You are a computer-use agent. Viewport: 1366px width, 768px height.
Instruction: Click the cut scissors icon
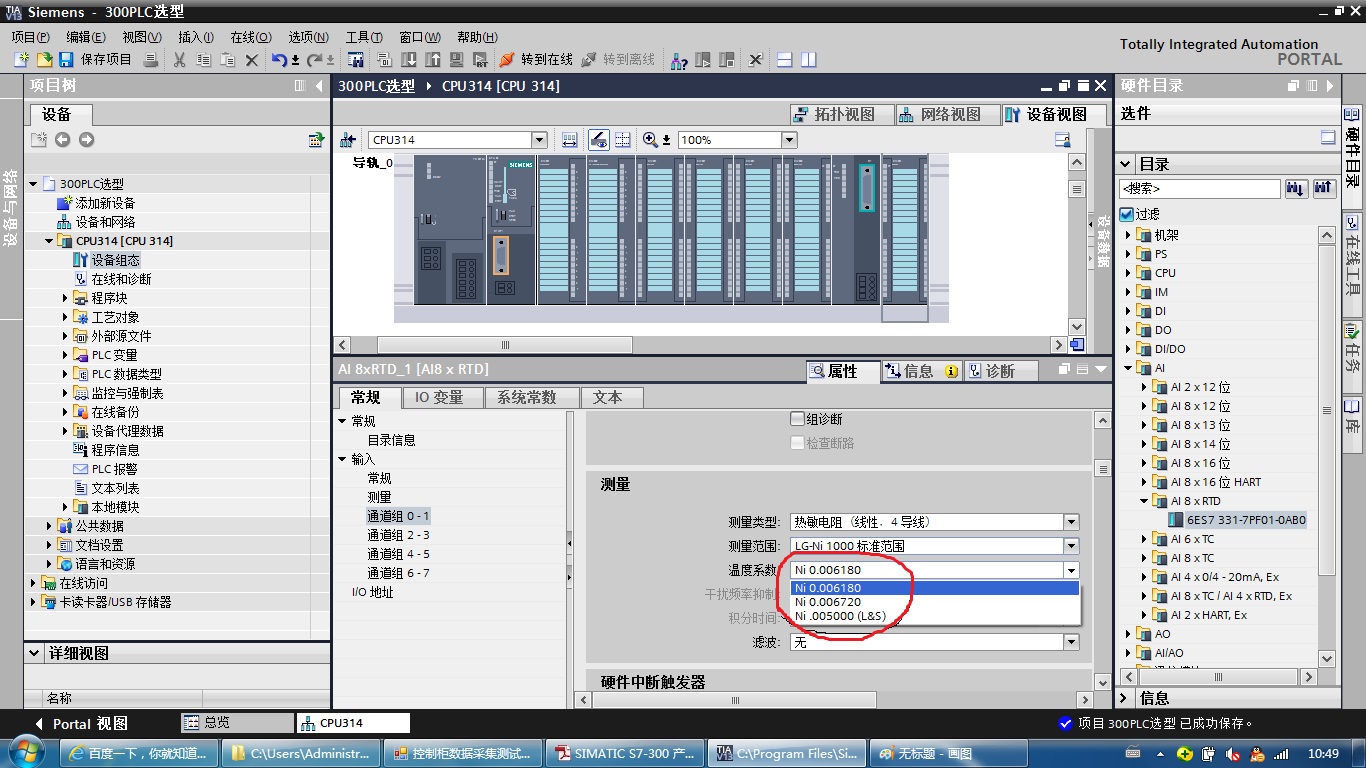click(180, 60)
